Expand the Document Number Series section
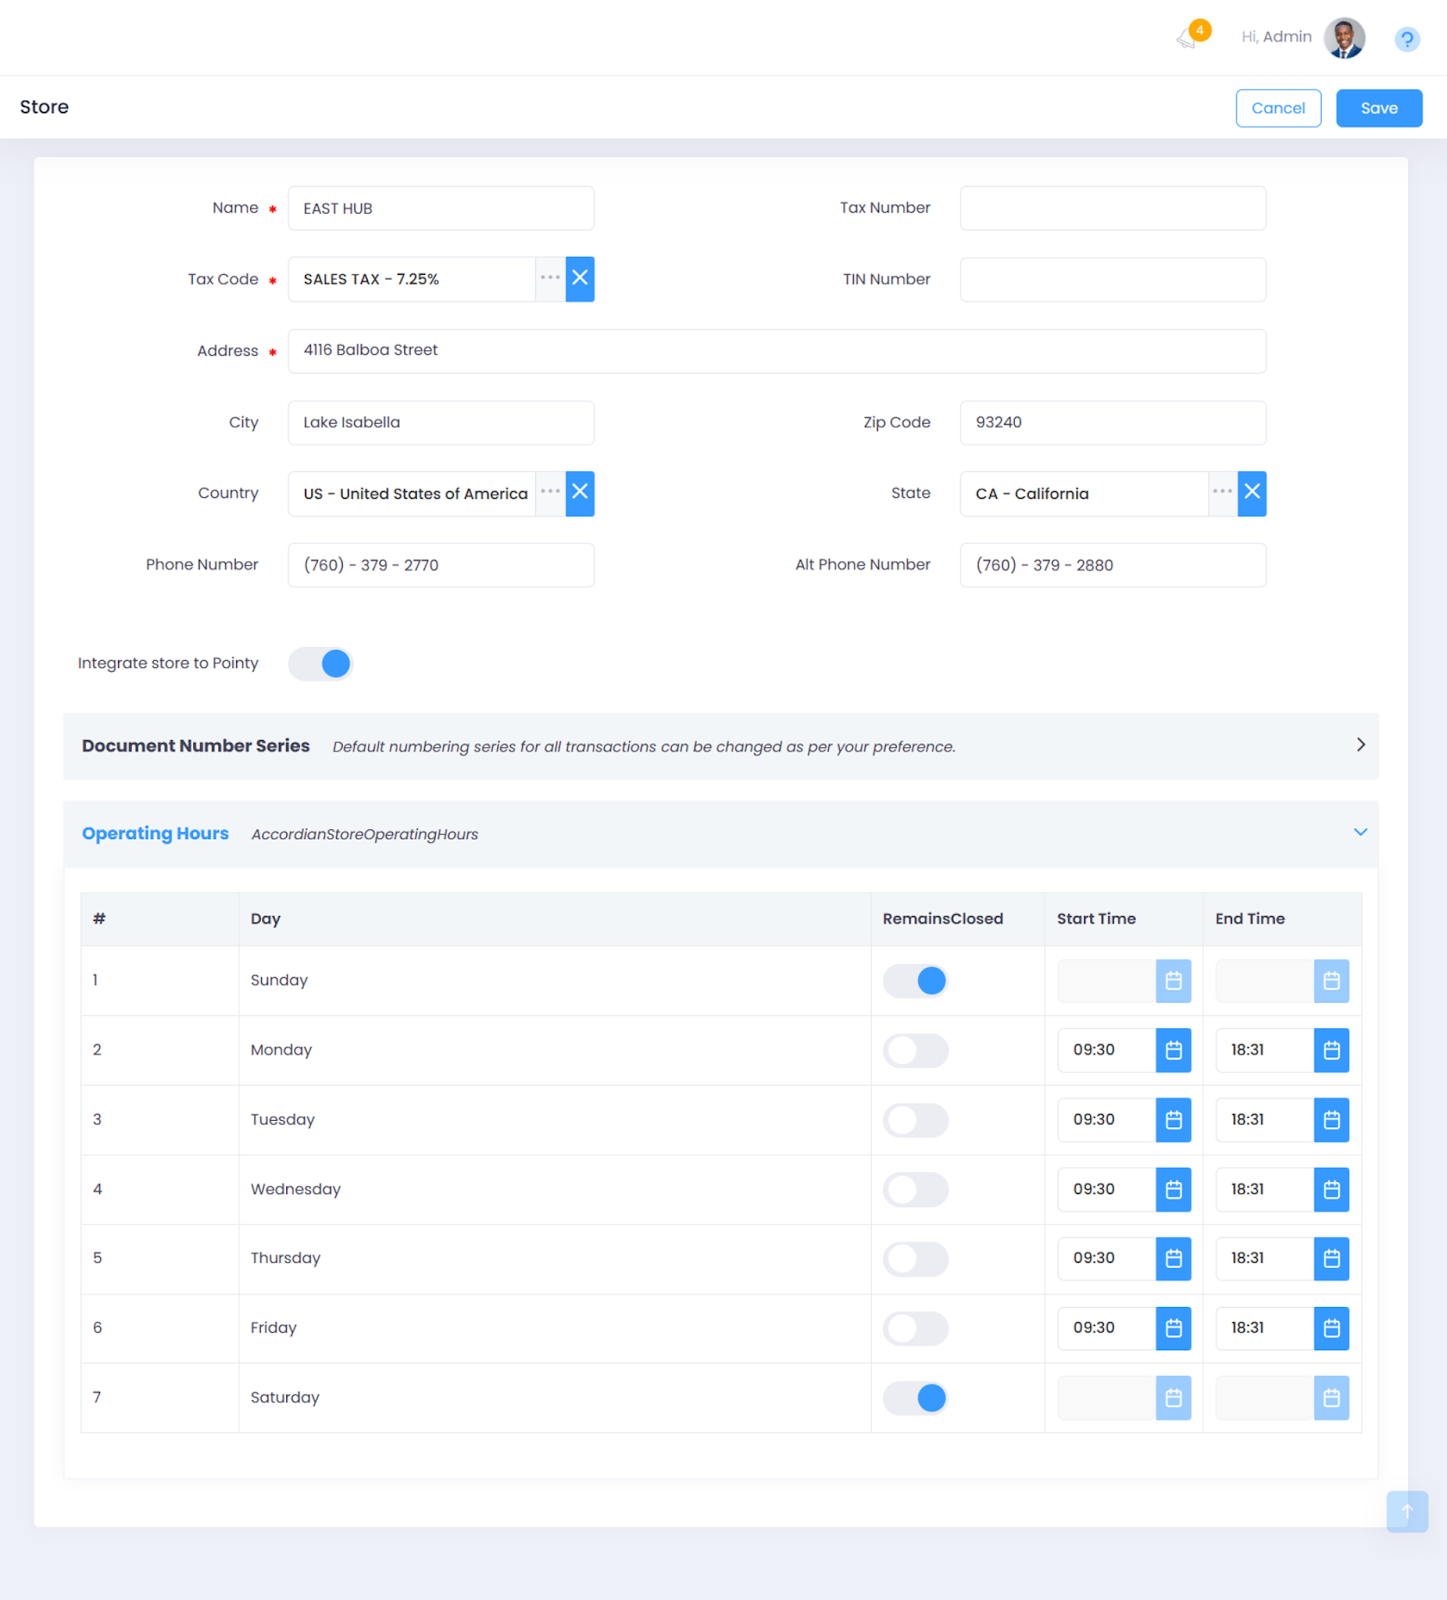 (1360, 745)
